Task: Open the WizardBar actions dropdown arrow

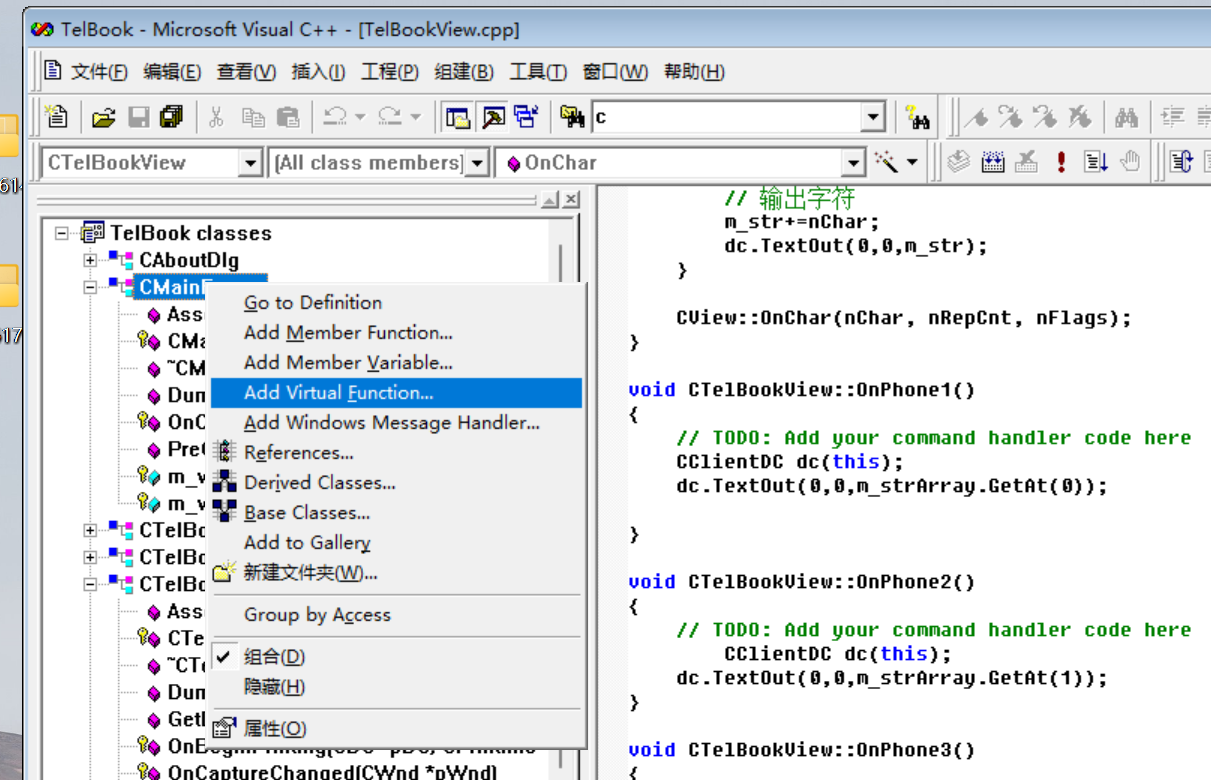Action: pos(911,162)
